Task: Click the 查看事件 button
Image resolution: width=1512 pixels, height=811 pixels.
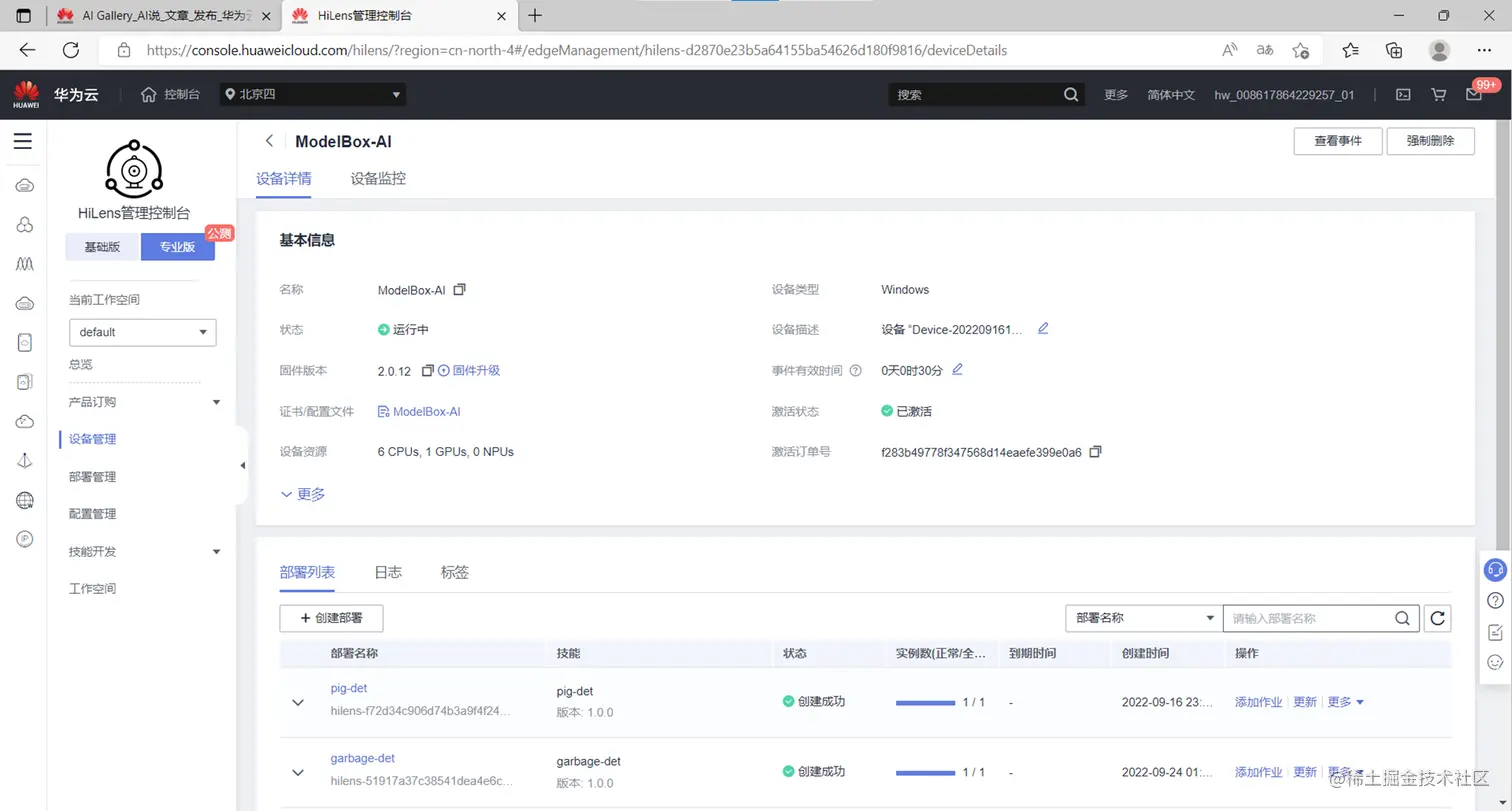Action: [1338, 141]
